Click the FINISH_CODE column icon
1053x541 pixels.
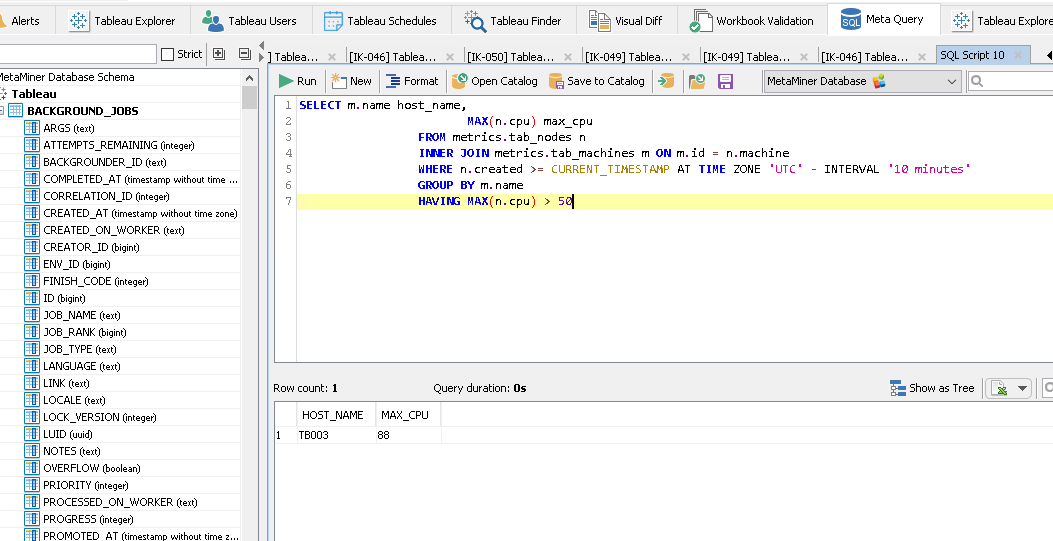click(32, 281)
